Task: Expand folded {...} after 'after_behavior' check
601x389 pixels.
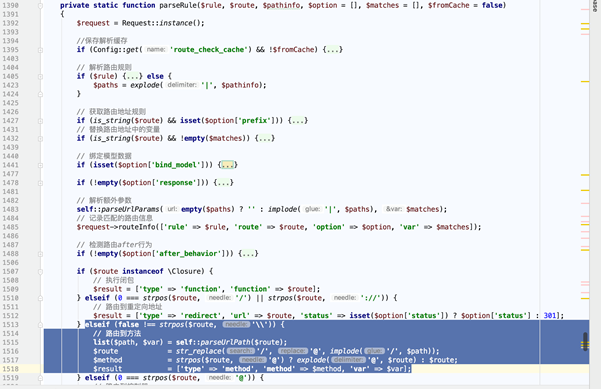Action: point(248,254)
